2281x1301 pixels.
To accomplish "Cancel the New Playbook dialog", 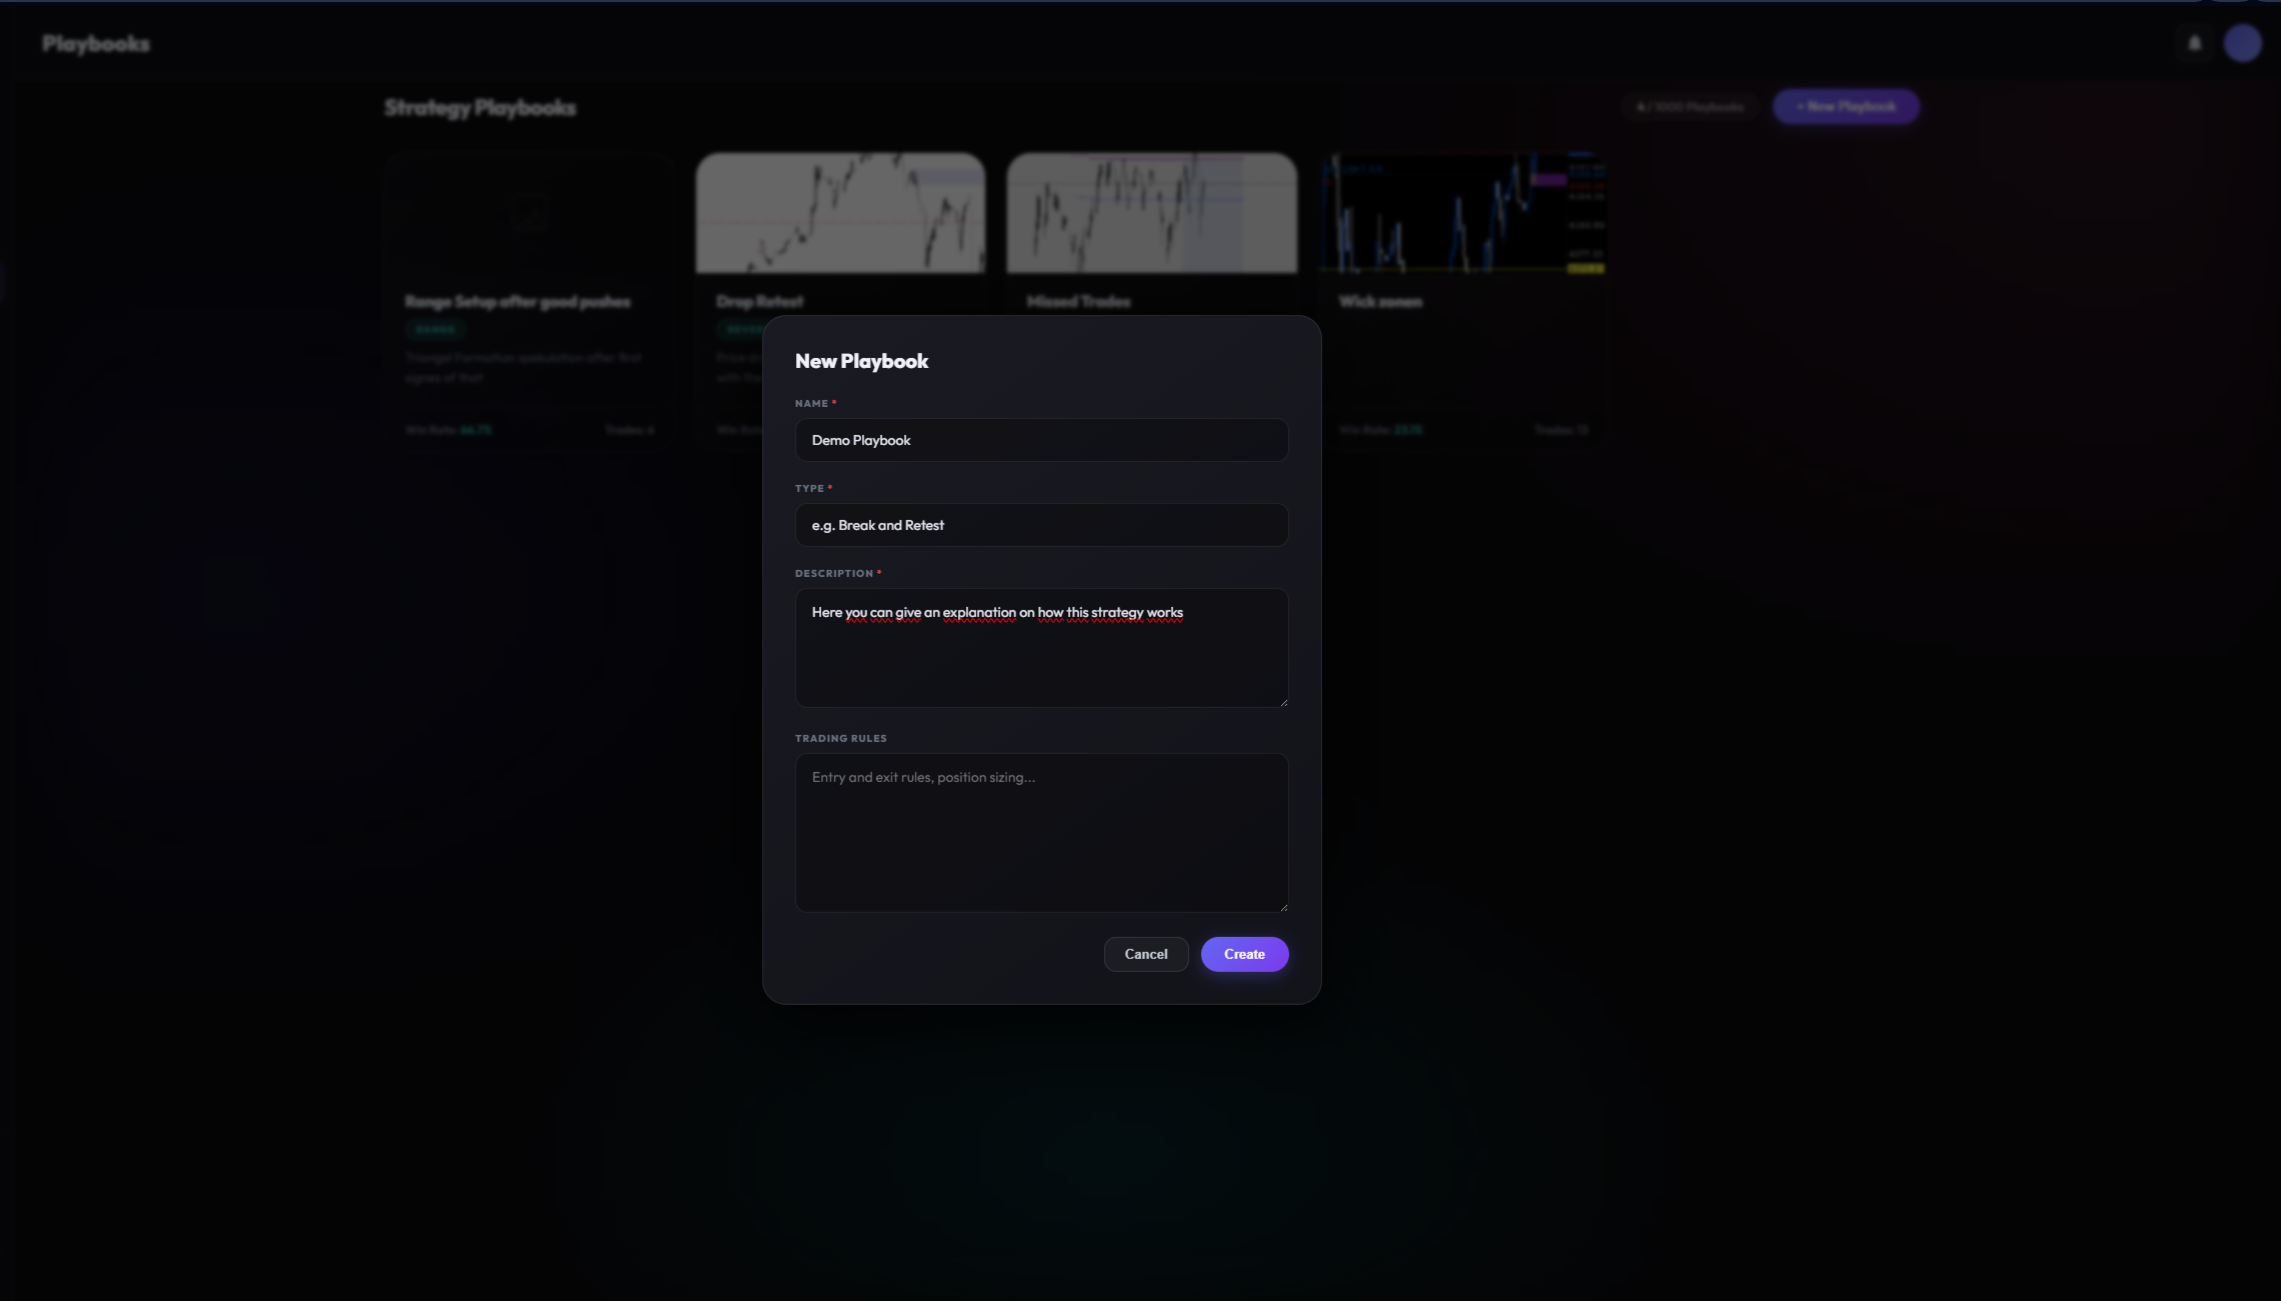I will [x=1146, y=954].
